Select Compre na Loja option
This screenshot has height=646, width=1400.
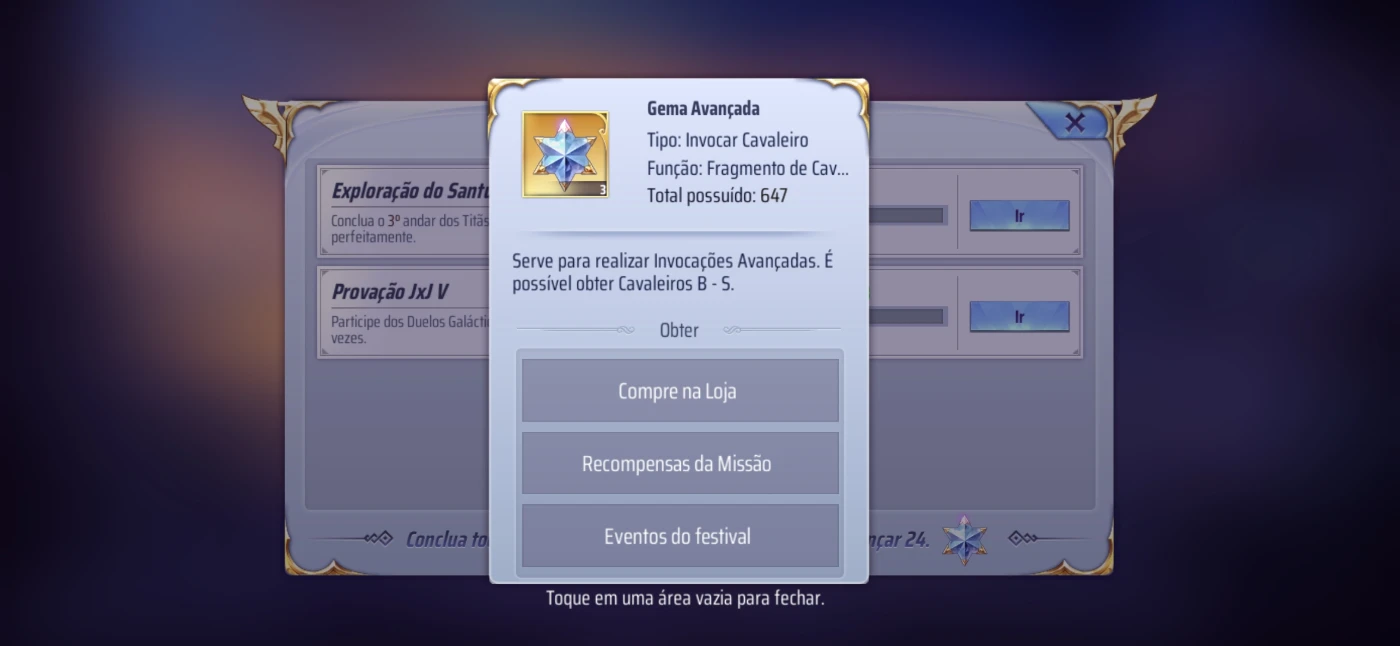[679, 391]
